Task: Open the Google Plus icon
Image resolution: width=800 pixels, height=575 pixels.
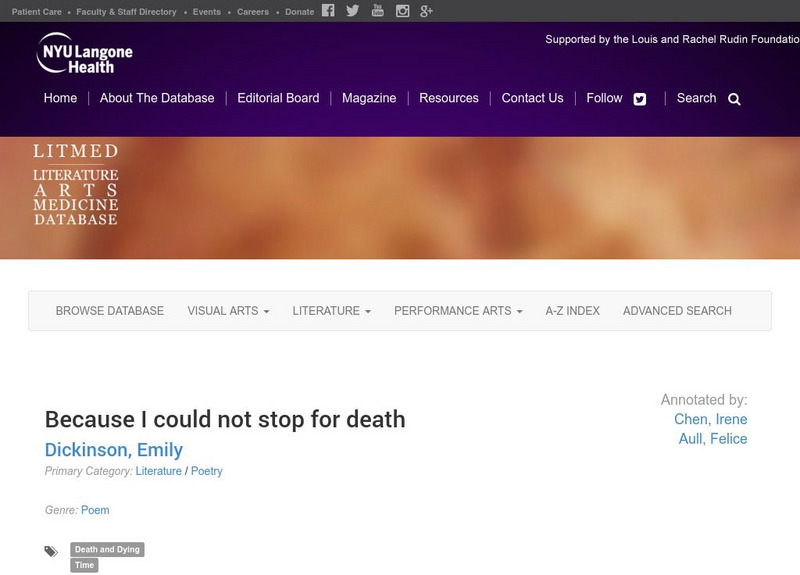Action: (426, 11)
